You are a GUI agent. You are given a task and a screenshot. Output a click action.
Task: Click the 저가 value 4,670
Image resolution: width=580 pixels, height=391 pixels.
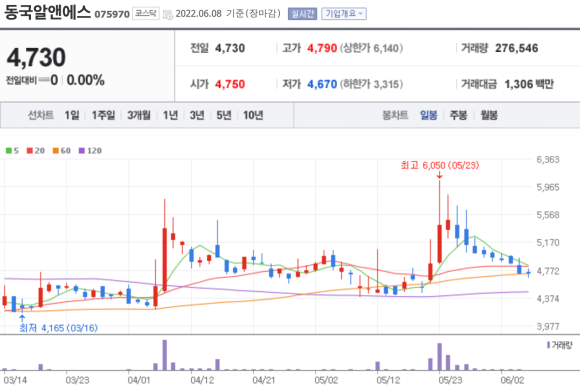322,84
